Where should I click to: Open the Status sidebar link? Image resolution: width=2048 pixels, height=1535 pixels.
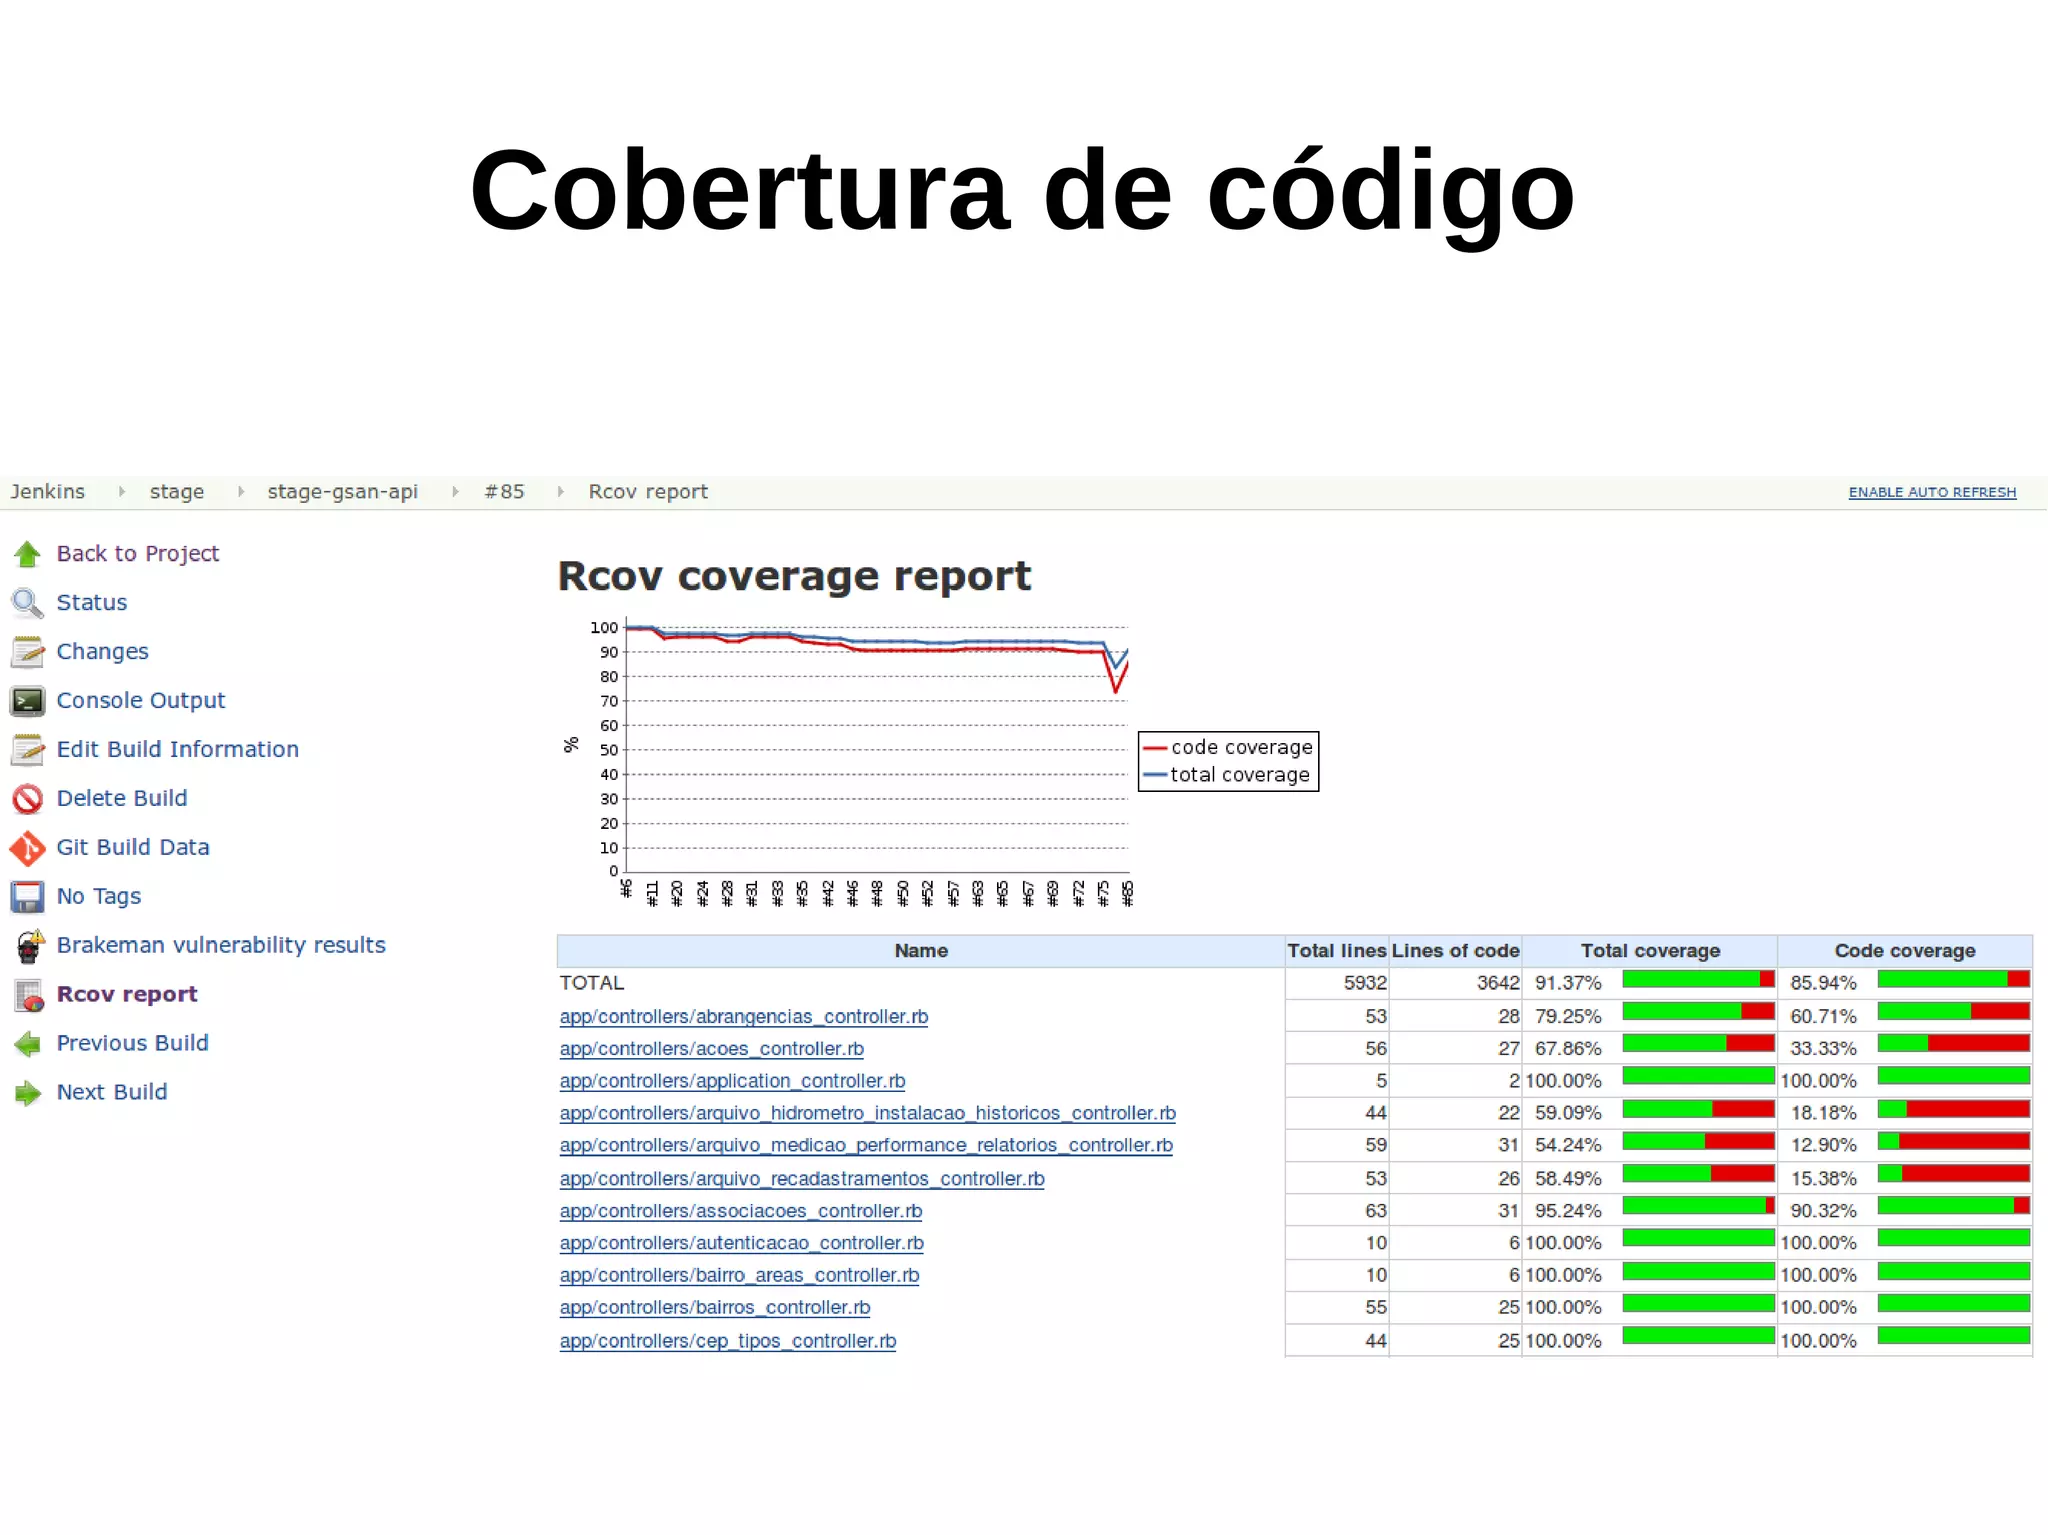click(x=92, y=603)
